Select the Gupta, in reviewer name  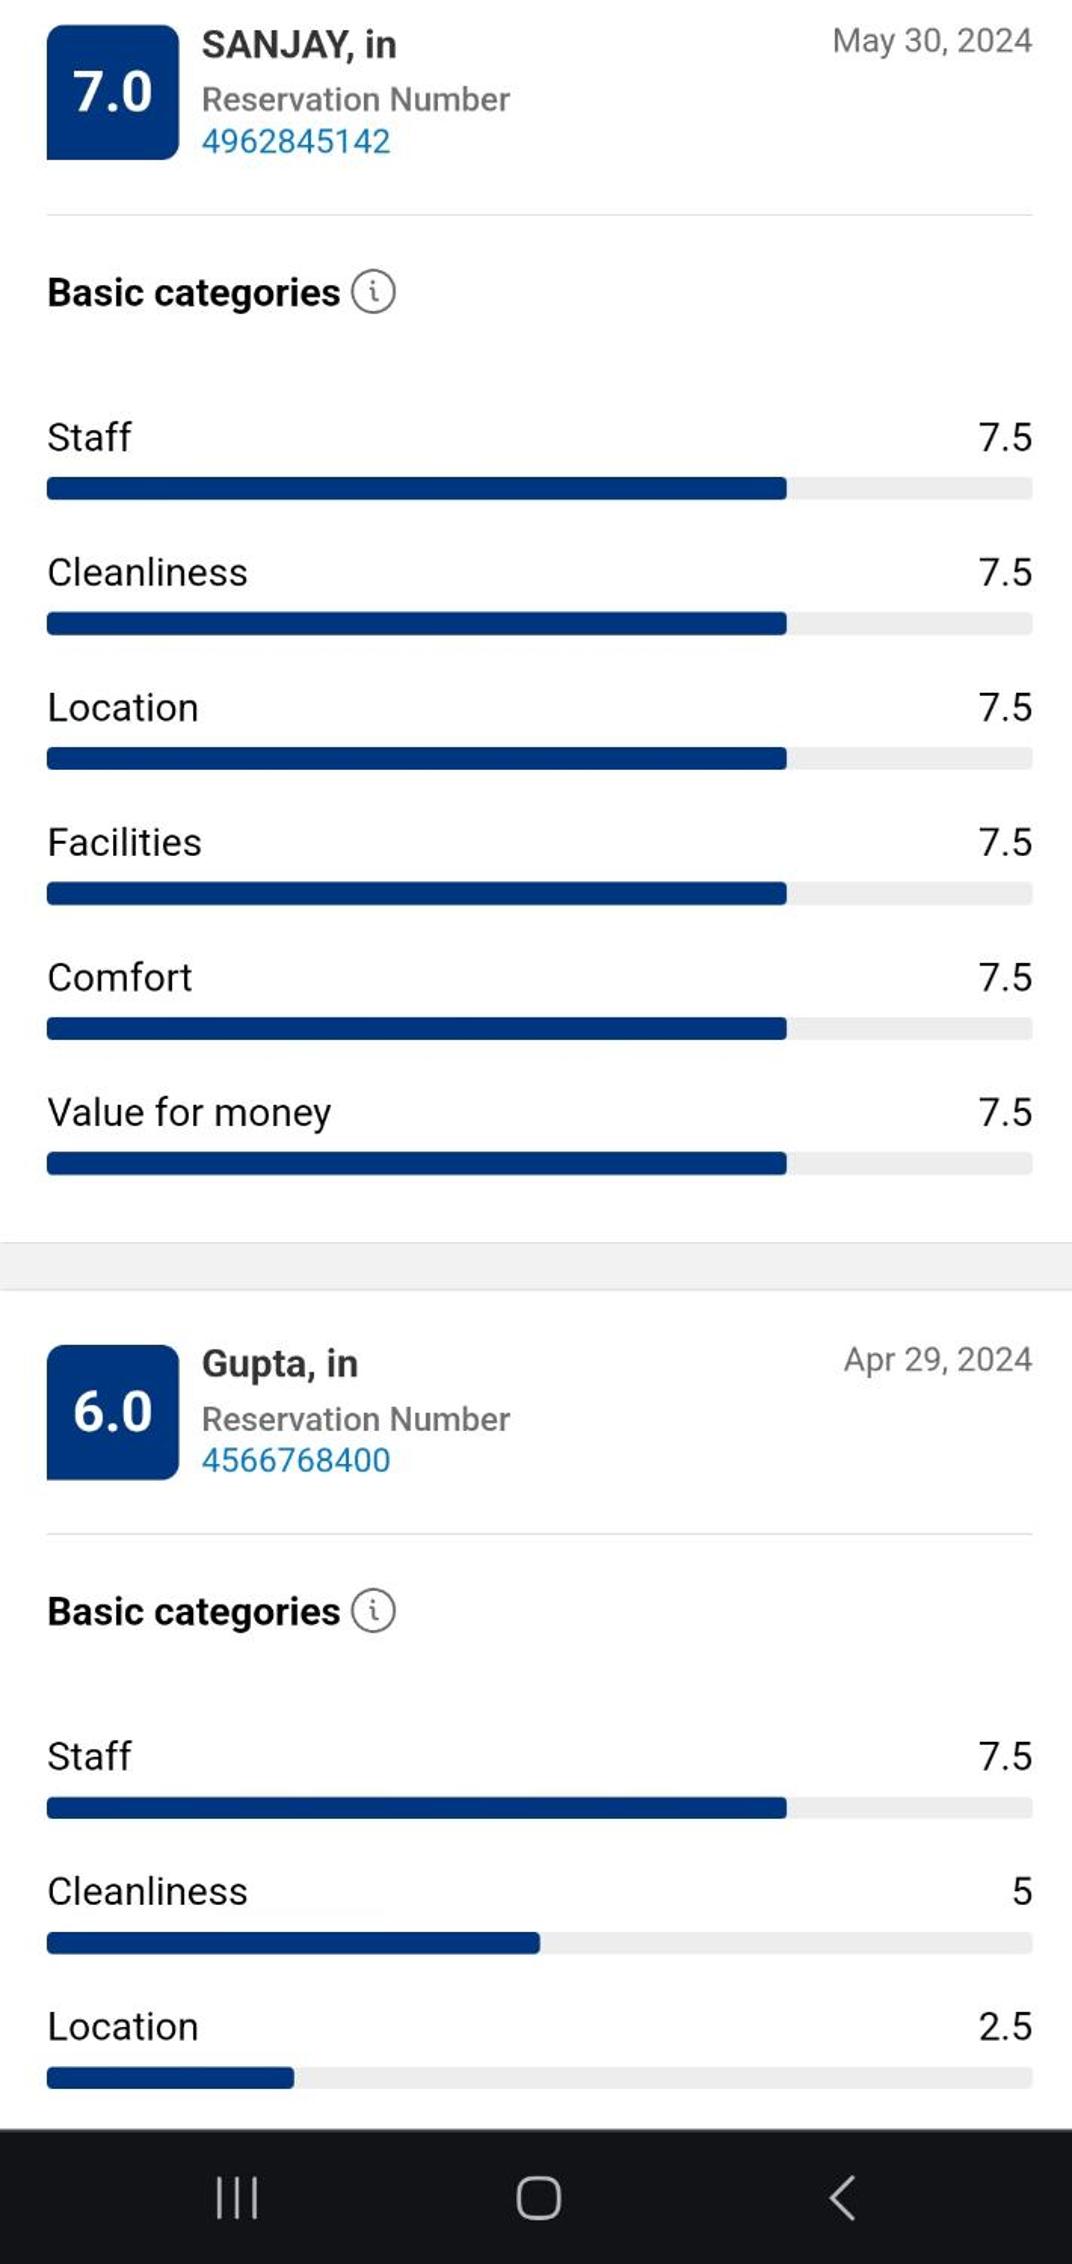point(280,1364)
